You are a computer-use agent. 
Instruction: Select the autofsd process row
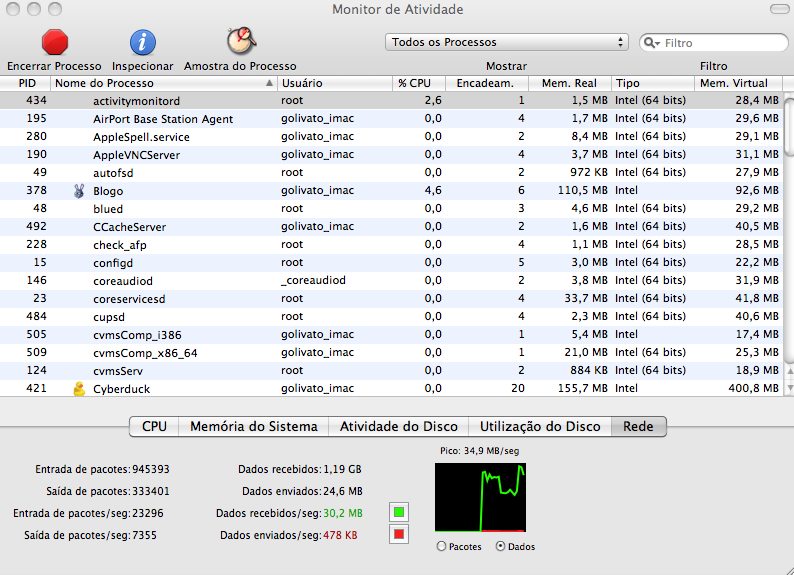391,173
